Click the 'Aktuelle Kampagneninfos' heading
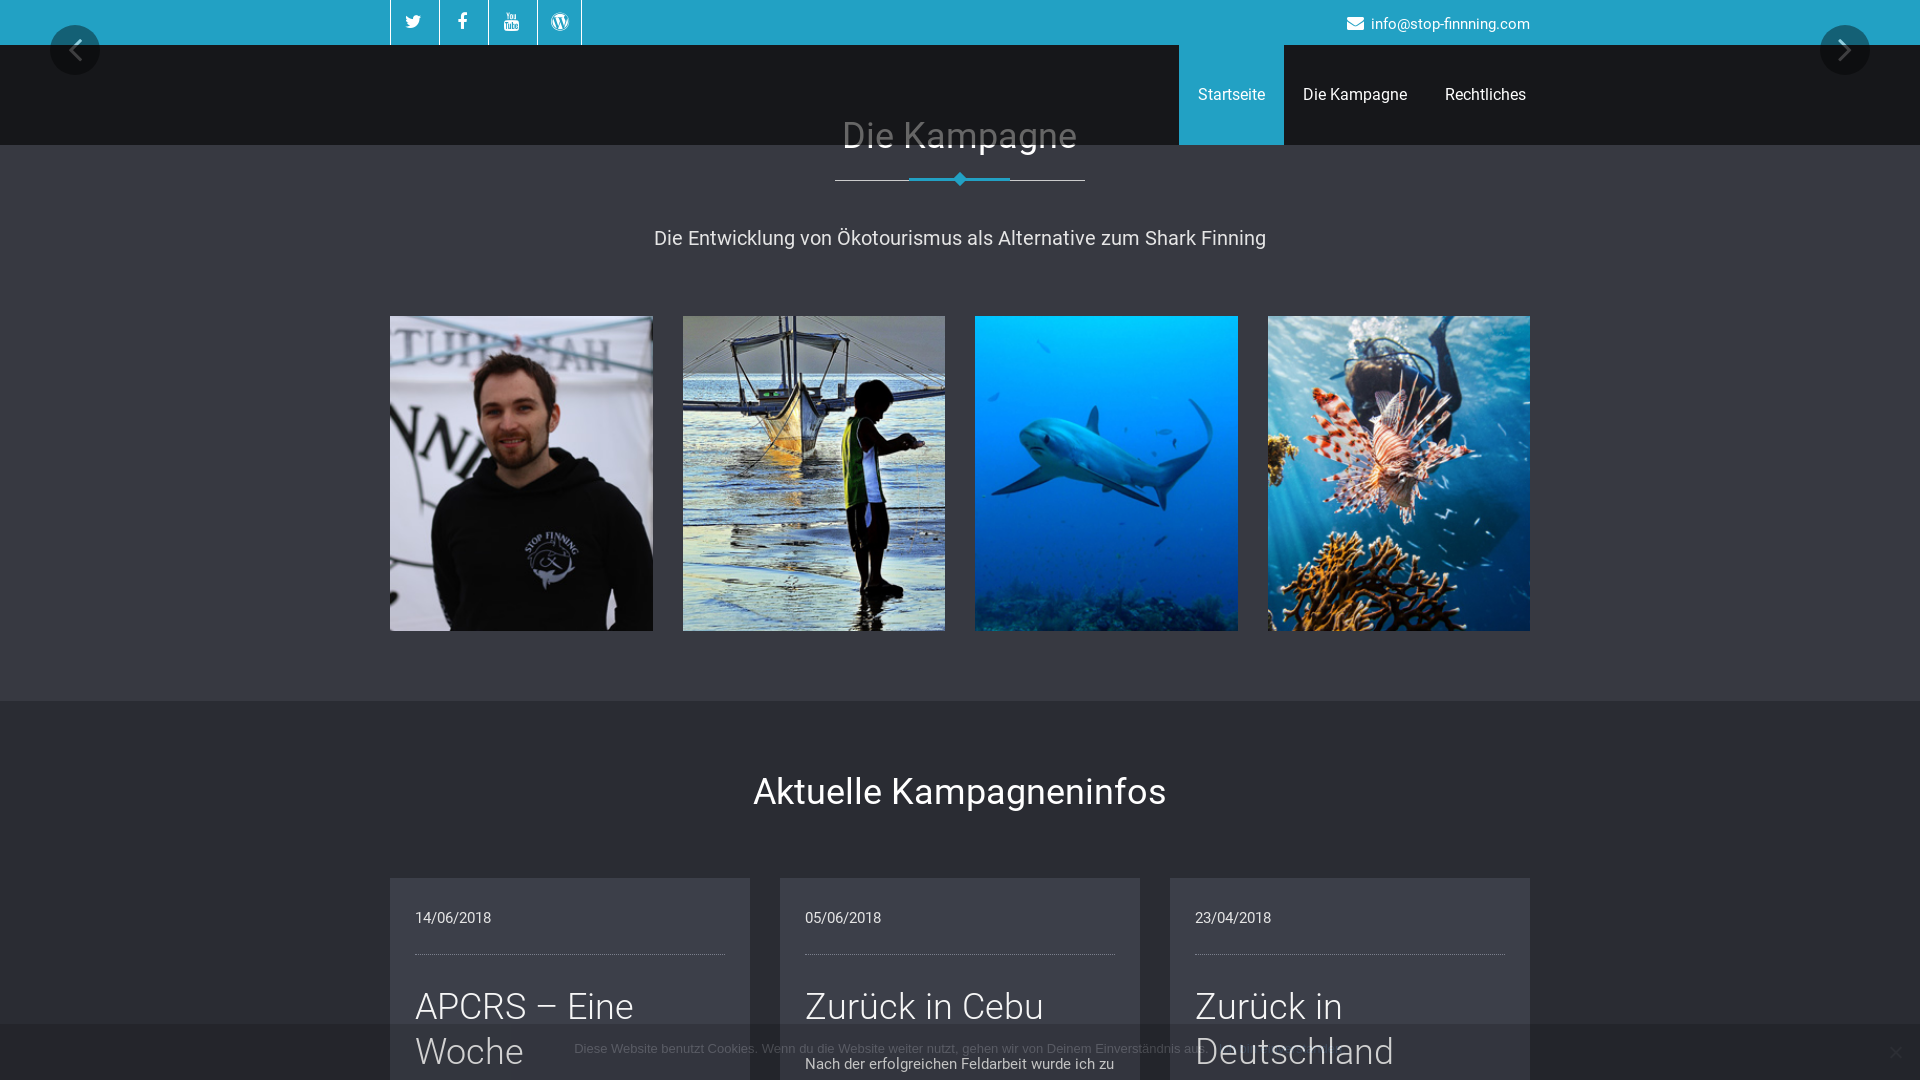 (960, 792)
